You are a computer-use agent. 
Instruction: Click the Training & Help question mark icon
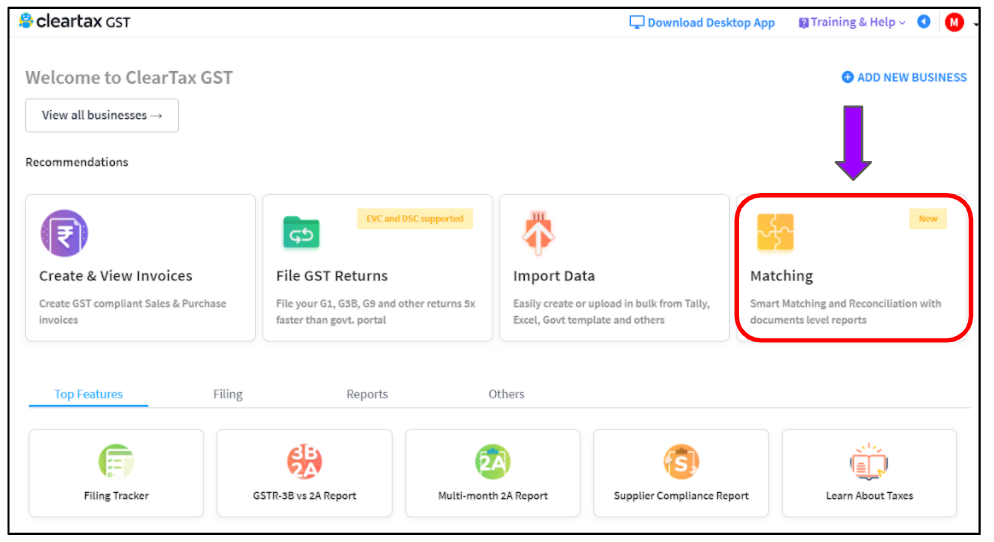click(x=803, y=23)
